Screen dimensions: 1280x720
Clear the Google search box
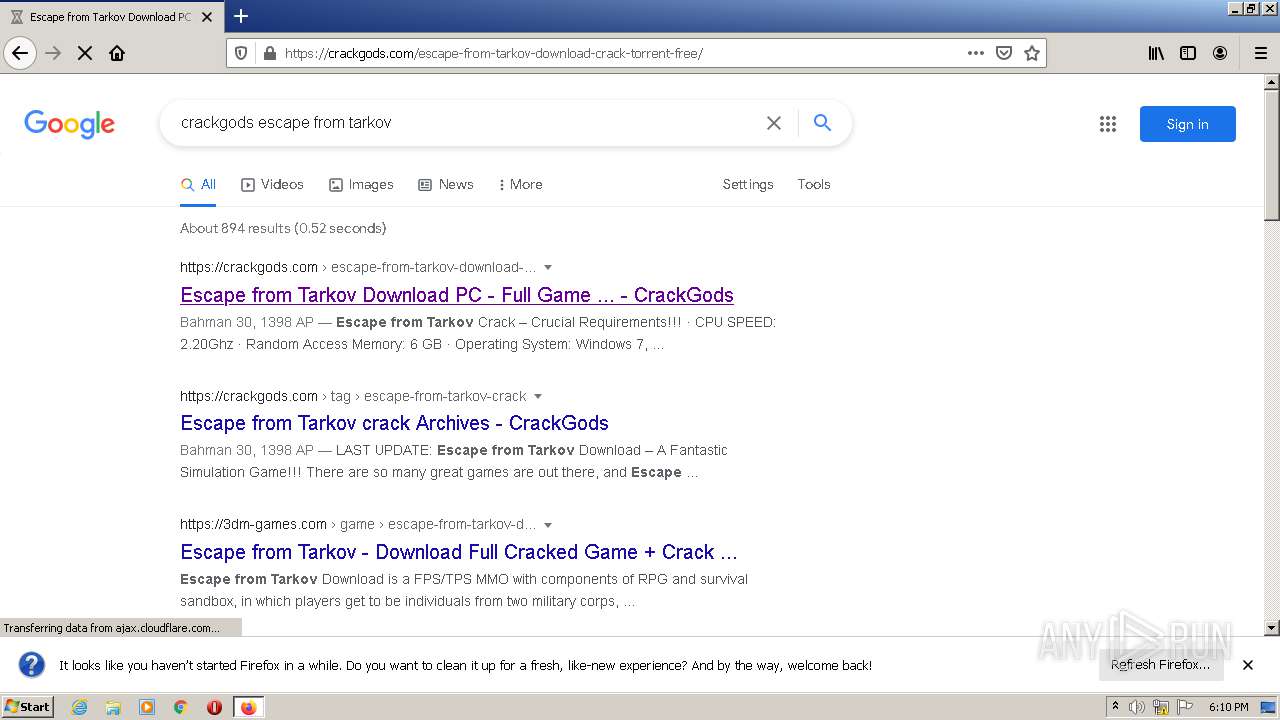pos(774,123)
